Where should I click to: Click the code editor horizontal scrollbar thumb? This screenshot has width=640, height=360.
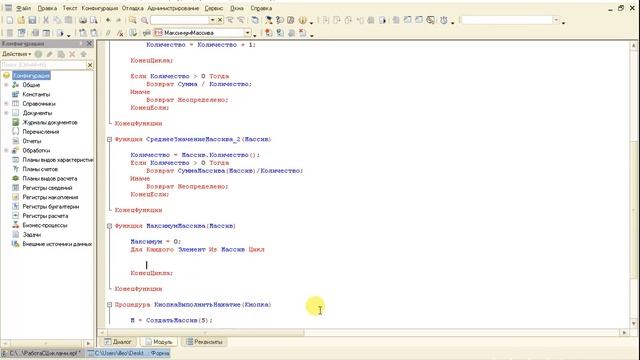pos(206,333)
